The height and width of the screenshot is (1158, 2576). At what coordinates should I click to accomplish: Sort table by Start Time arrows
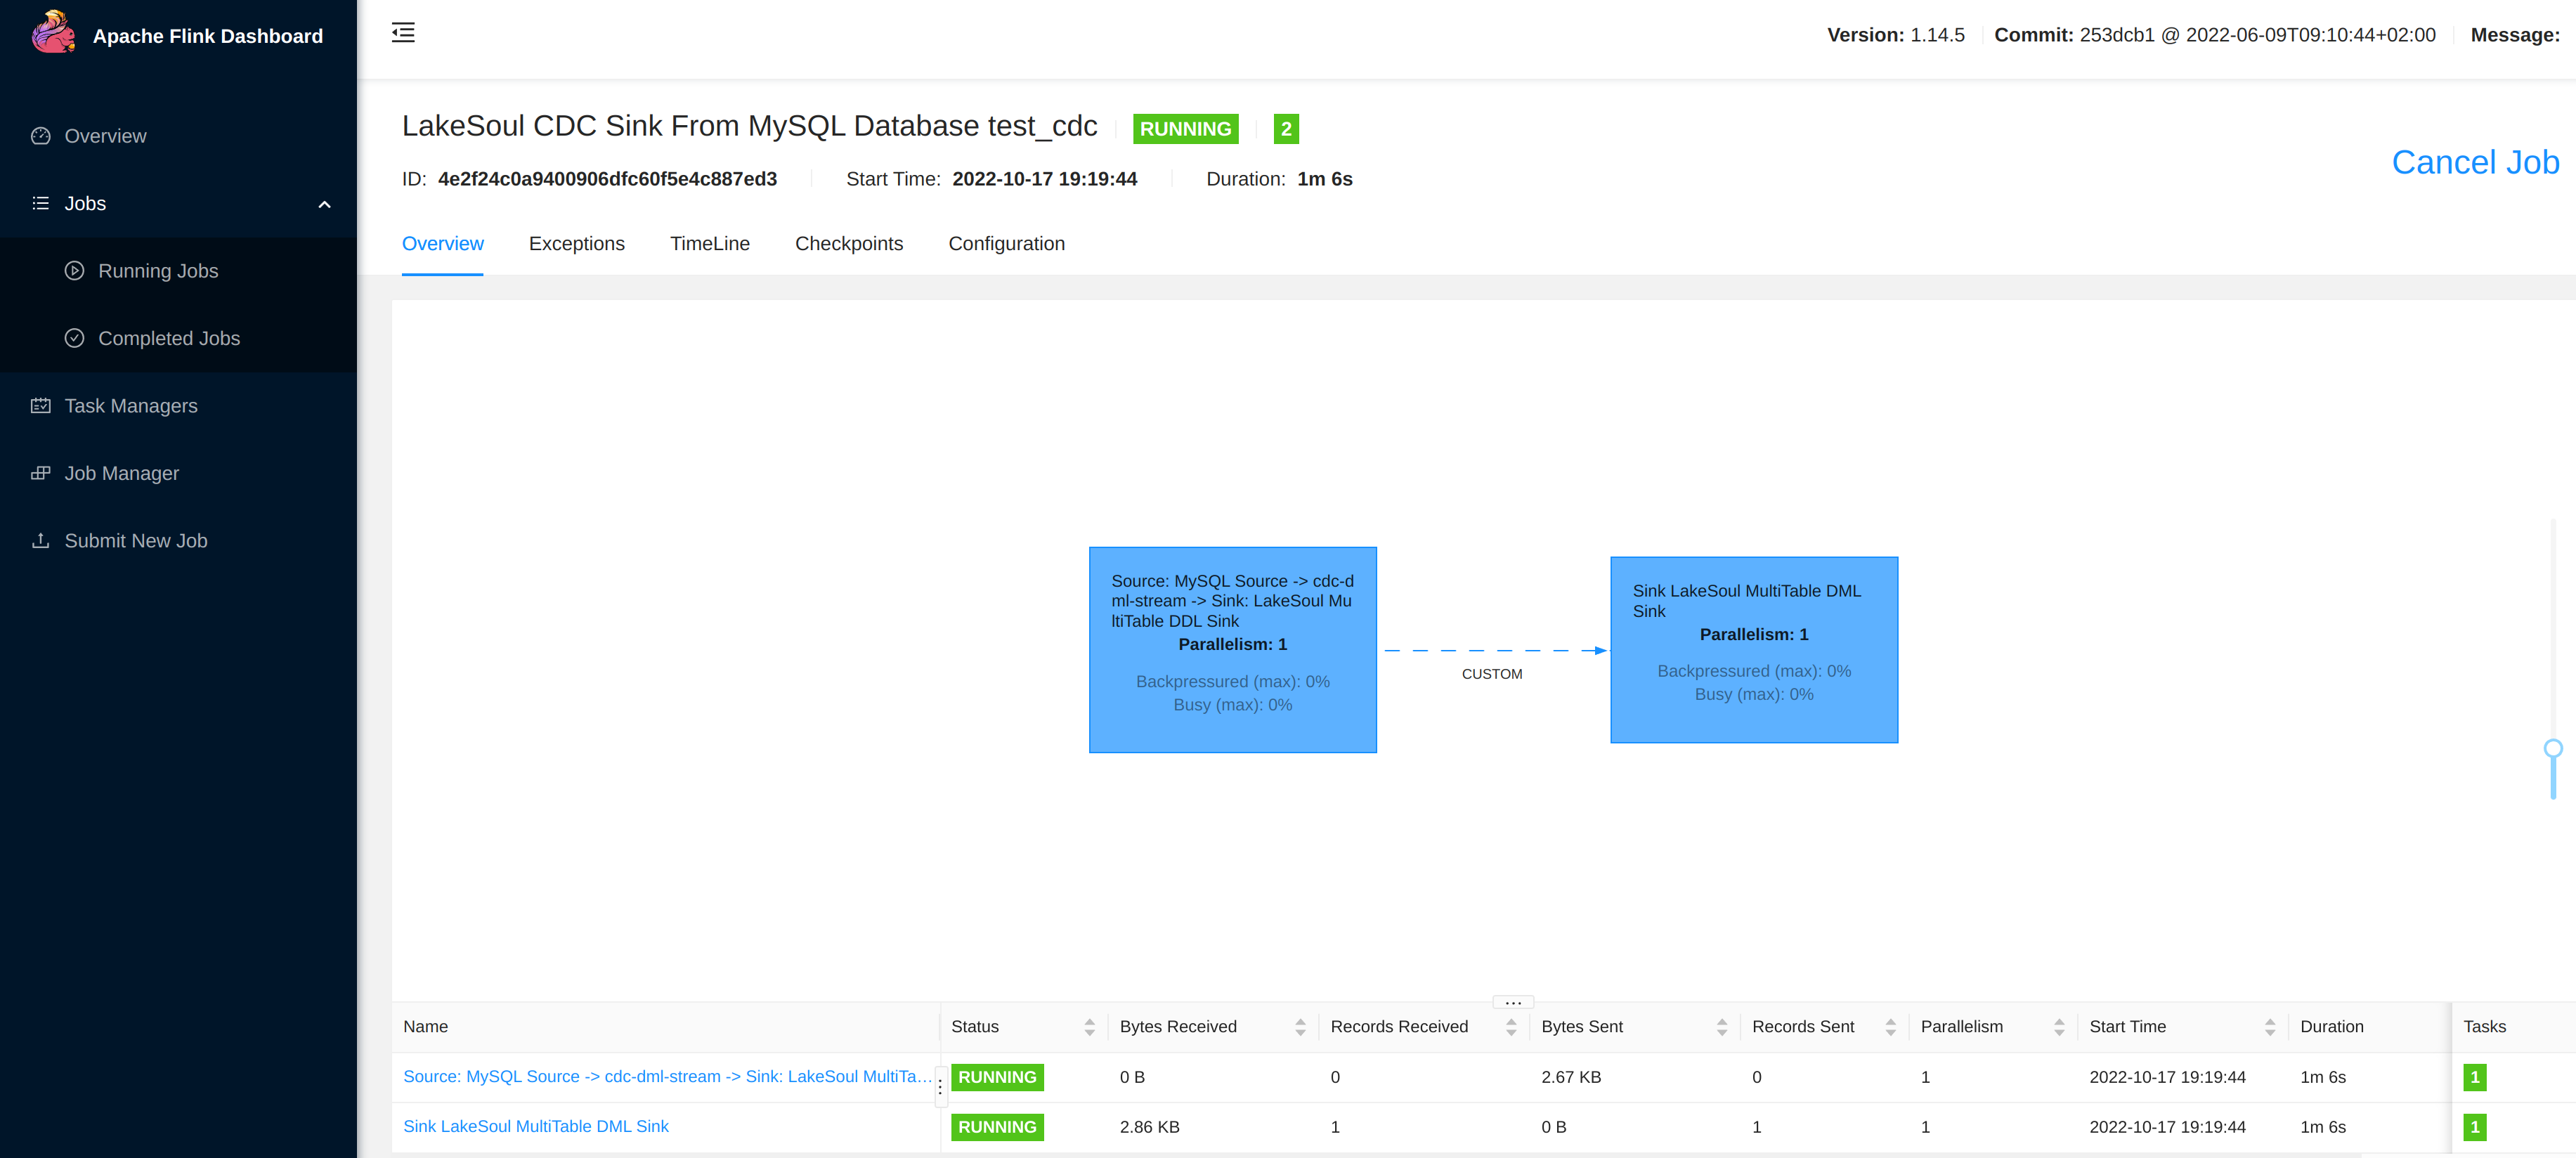[2270, 1027]
